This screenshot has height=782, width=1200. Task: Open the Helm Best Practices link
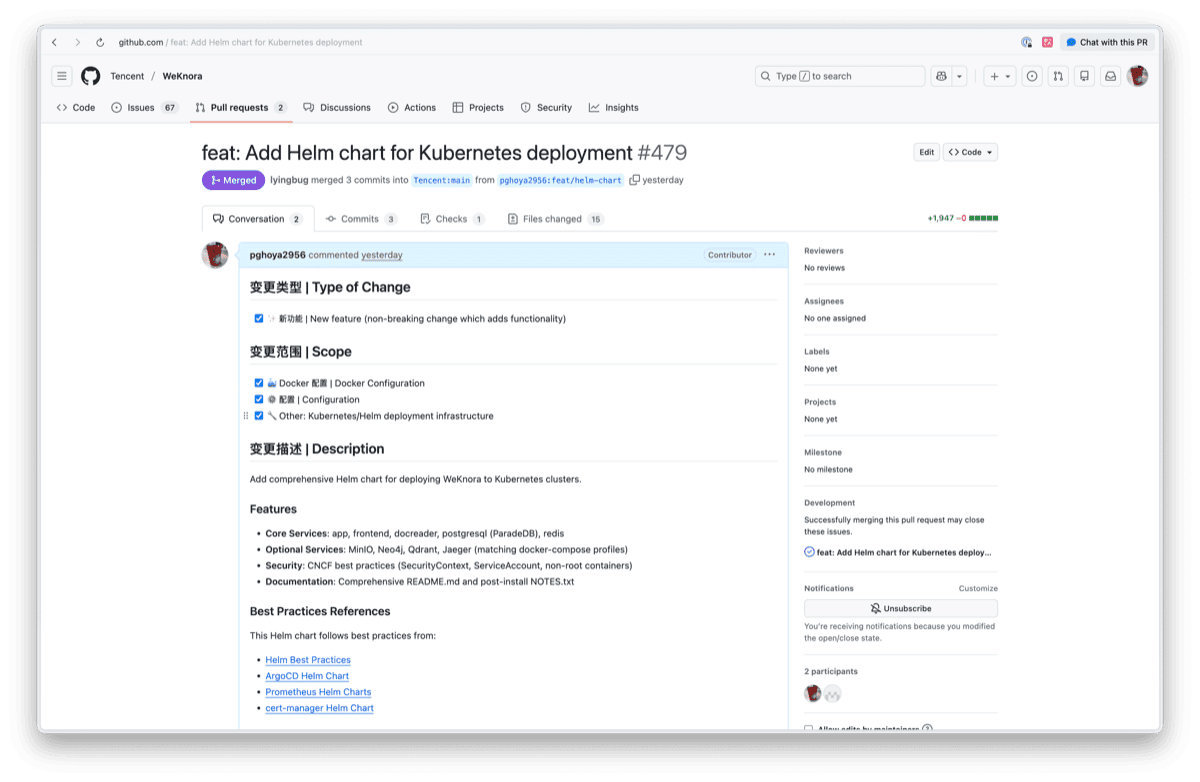click(x=307, y=659)
